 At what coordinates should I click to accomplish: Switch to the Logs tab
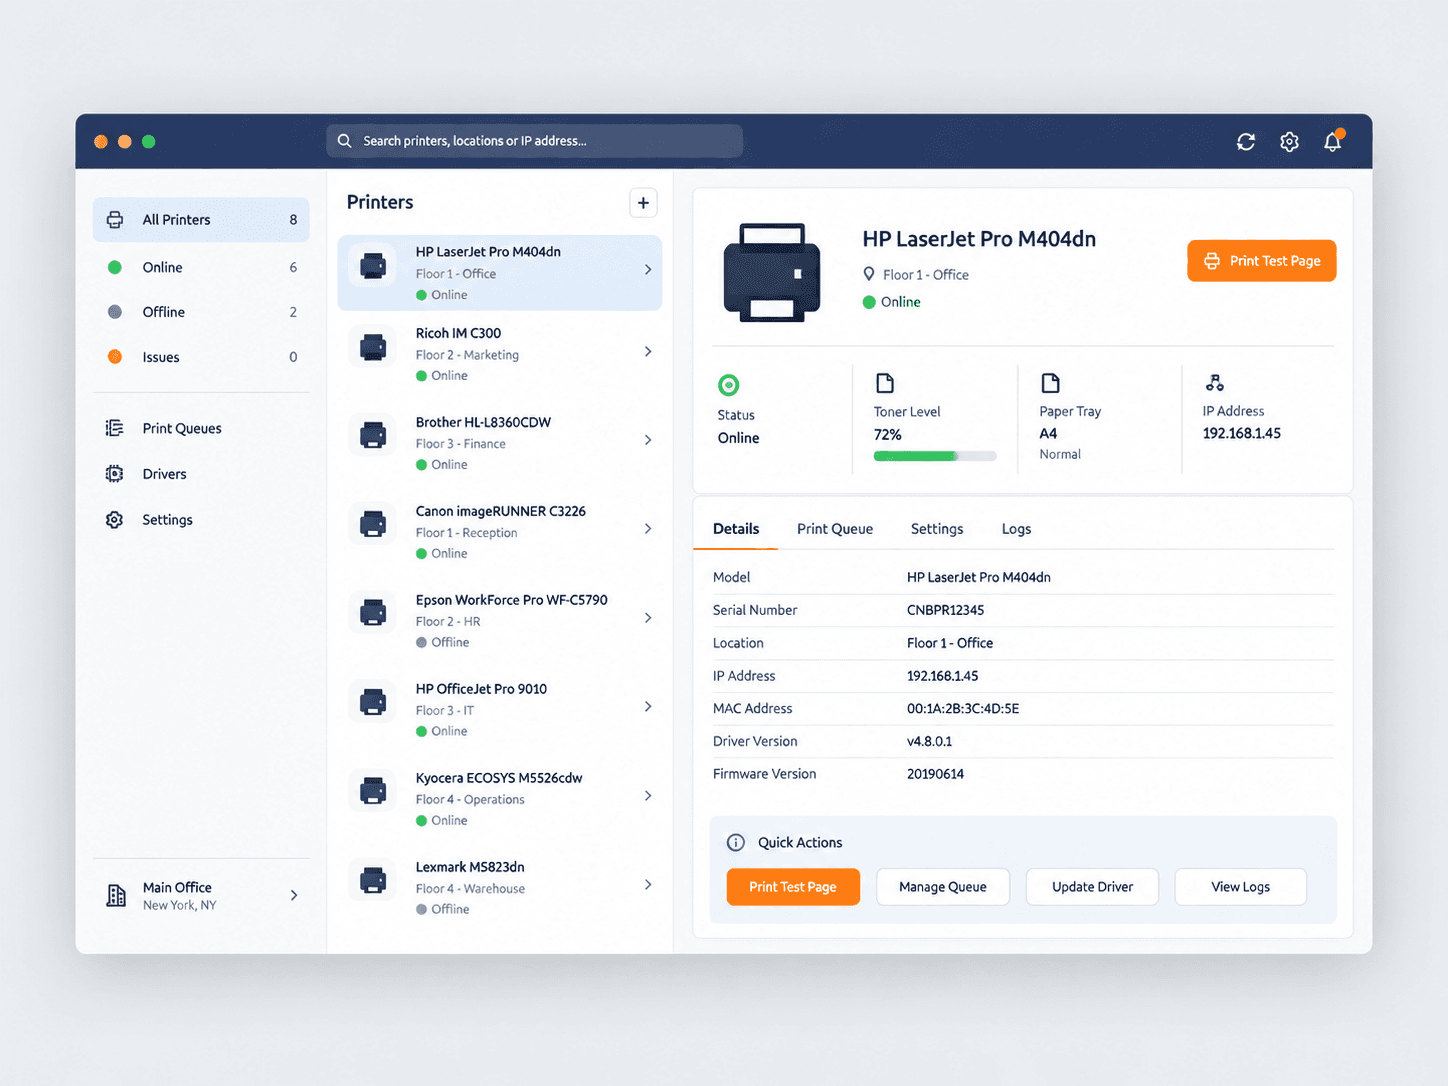[1016, 529]
